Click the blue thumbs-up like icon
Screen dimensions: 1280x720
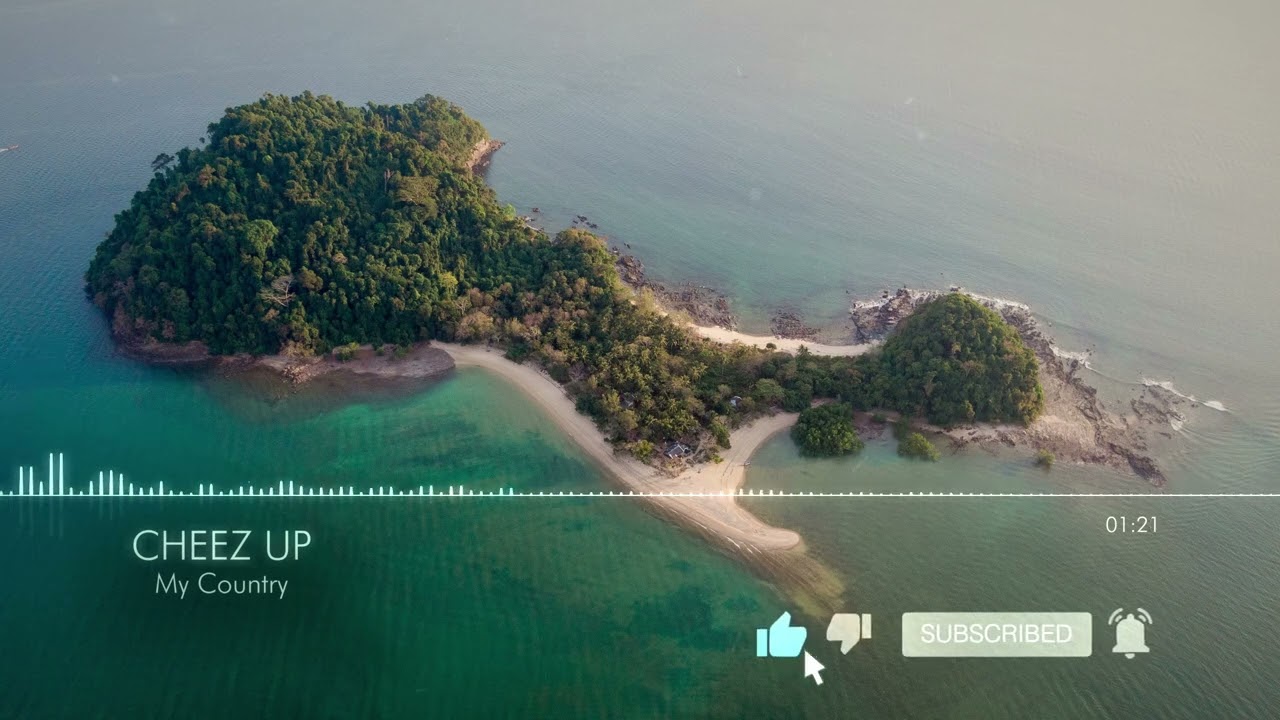[x=781, y=635]
